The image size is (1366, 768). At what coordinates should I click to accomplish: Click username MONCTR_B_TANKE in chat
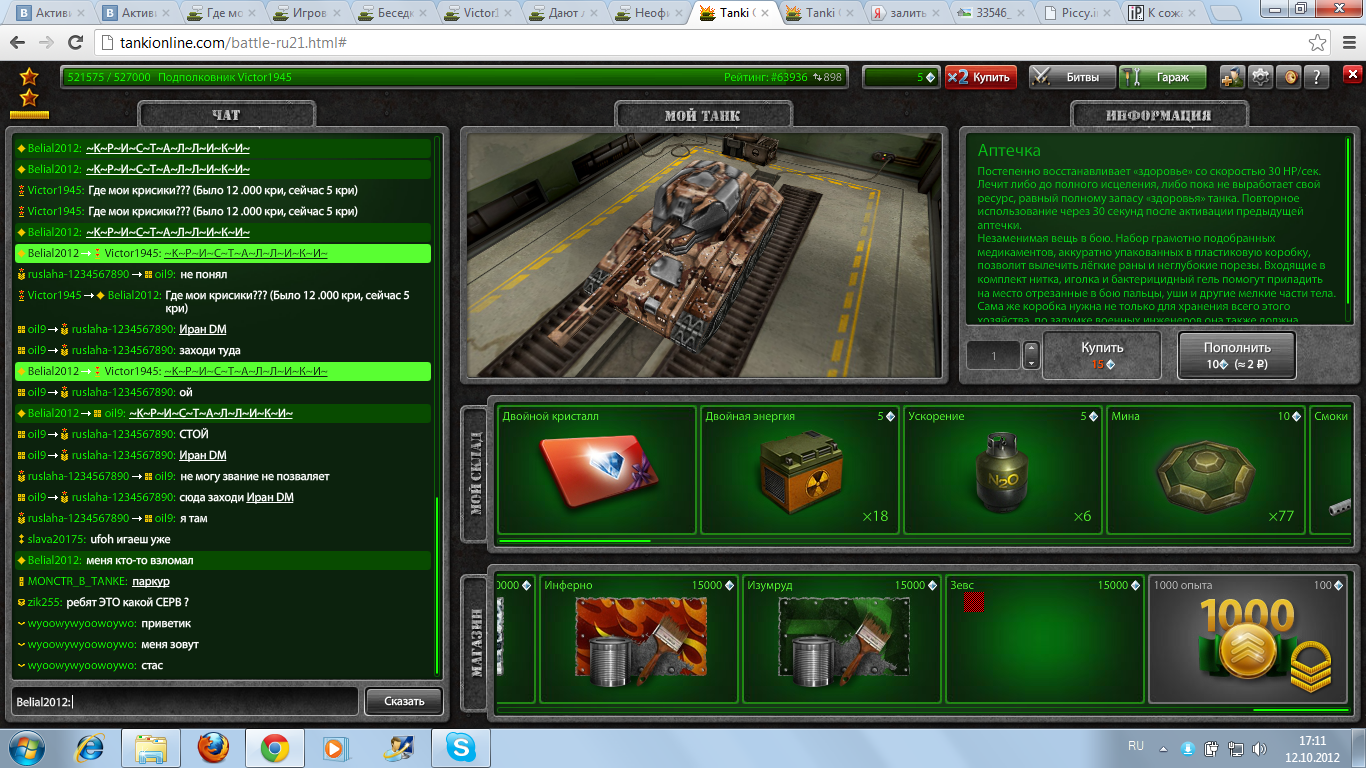(77, 581)
